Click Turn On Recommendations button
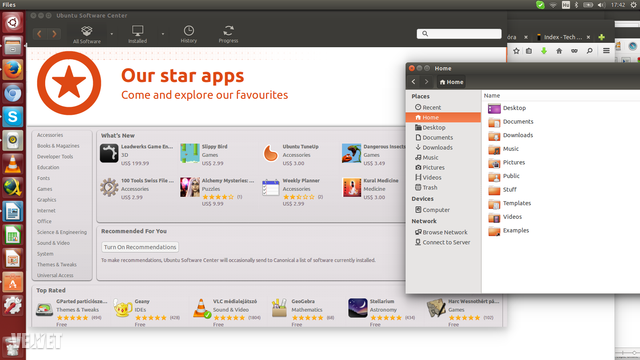This screenshot has width=640, height=360. coord(140,247)
